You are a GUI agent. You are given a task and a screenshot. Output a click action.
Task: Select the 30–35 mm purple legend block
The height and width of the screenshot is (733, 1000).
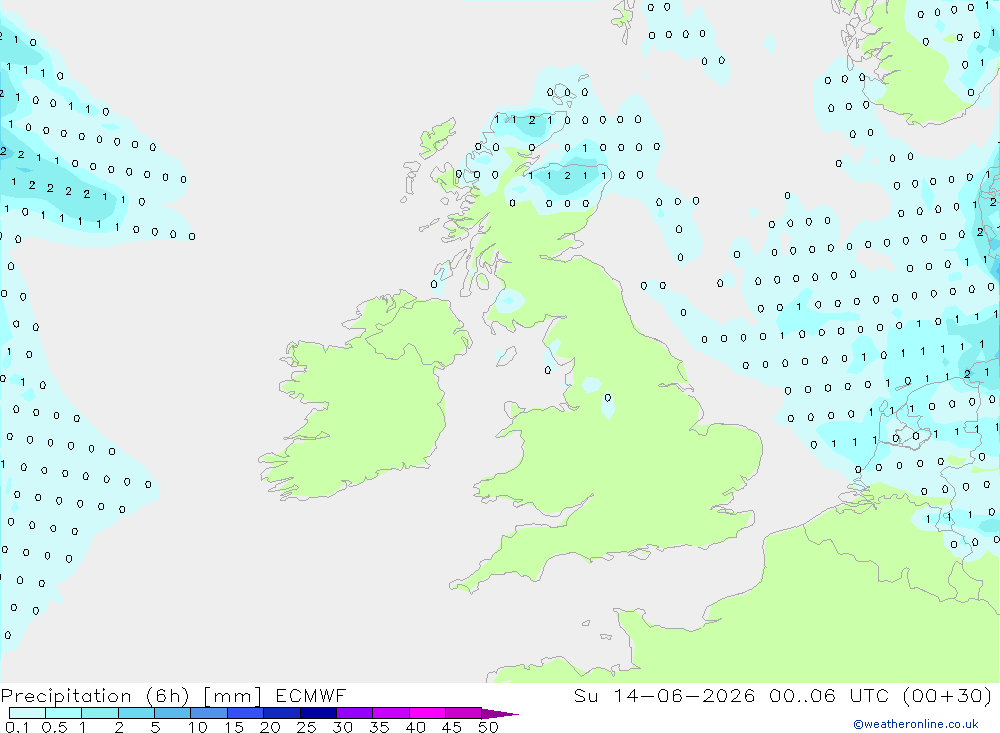[354, 713]
